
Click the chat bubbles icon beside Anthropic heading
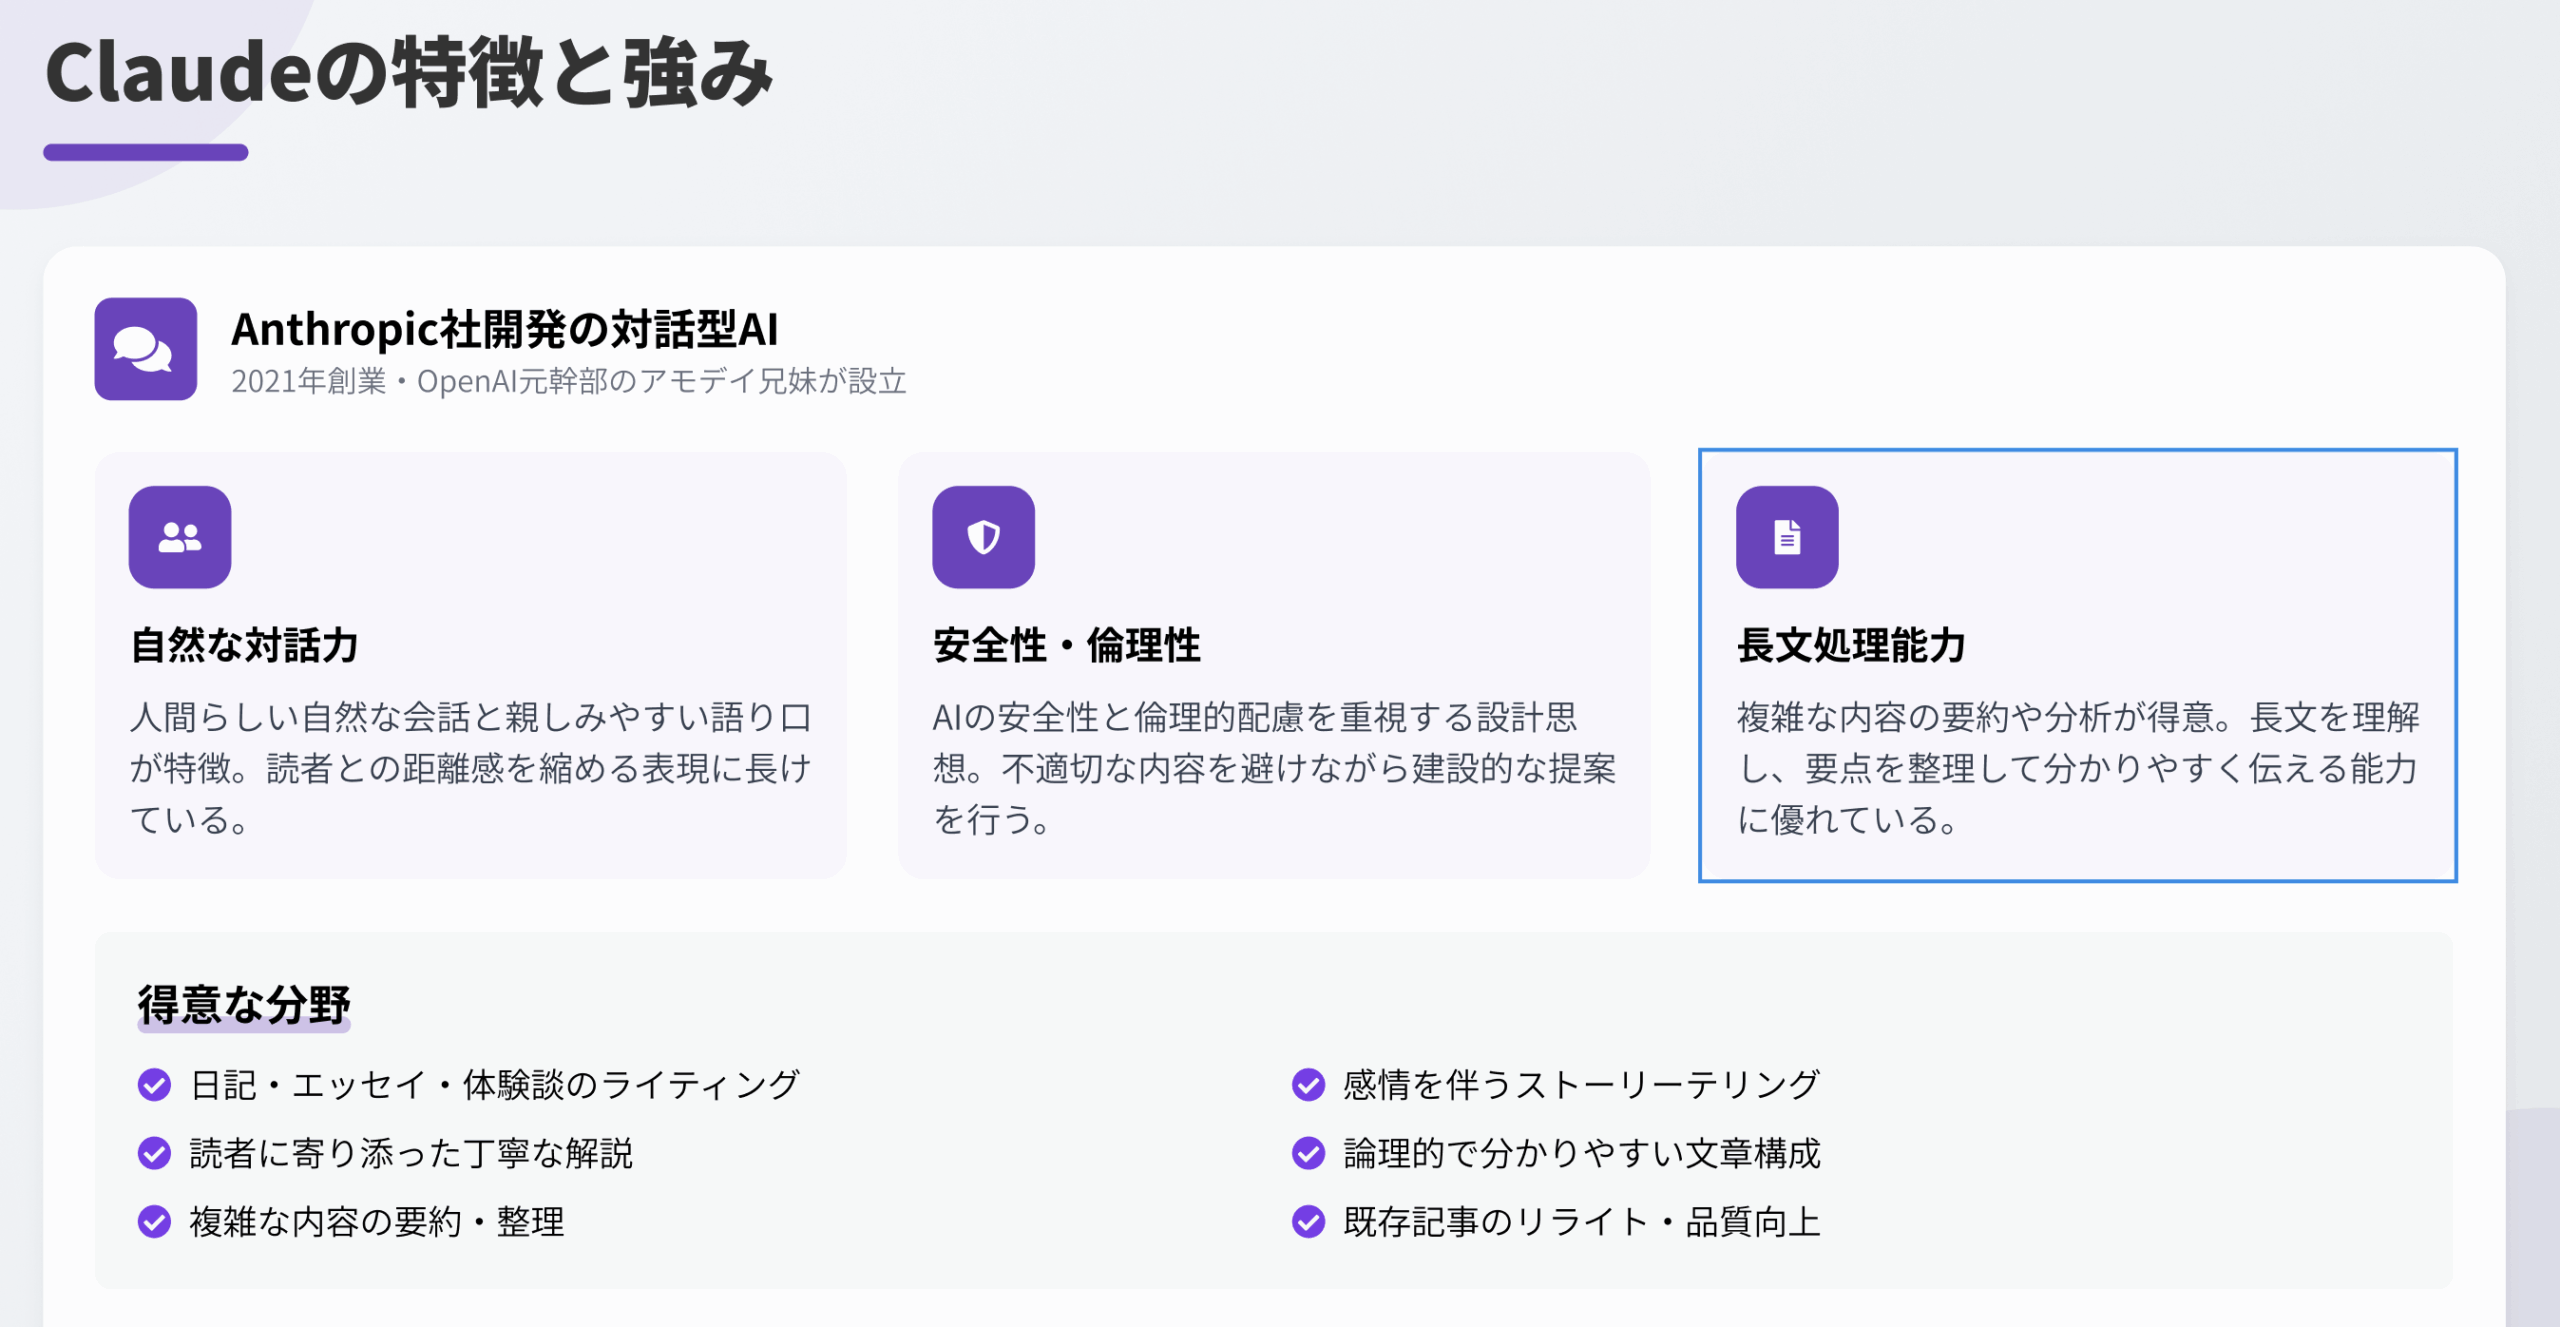pos(145,349)
